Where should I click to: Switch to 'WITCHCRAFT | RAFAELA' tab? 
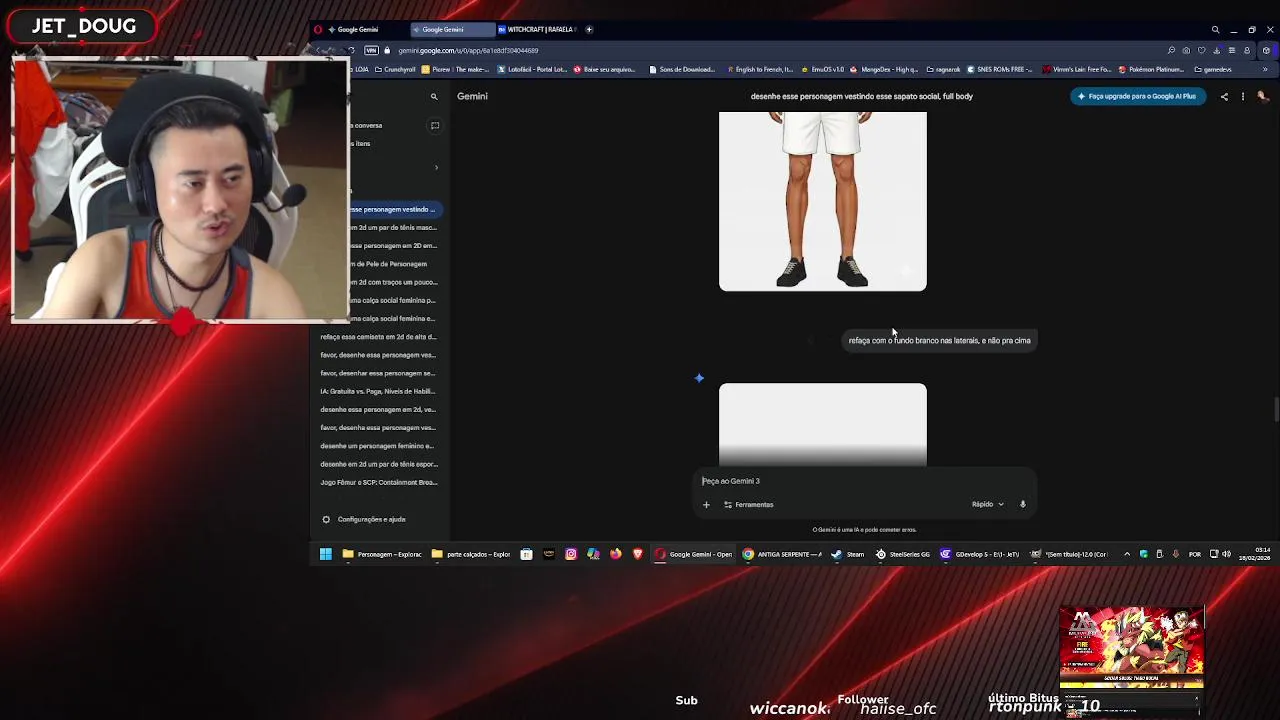537,30
